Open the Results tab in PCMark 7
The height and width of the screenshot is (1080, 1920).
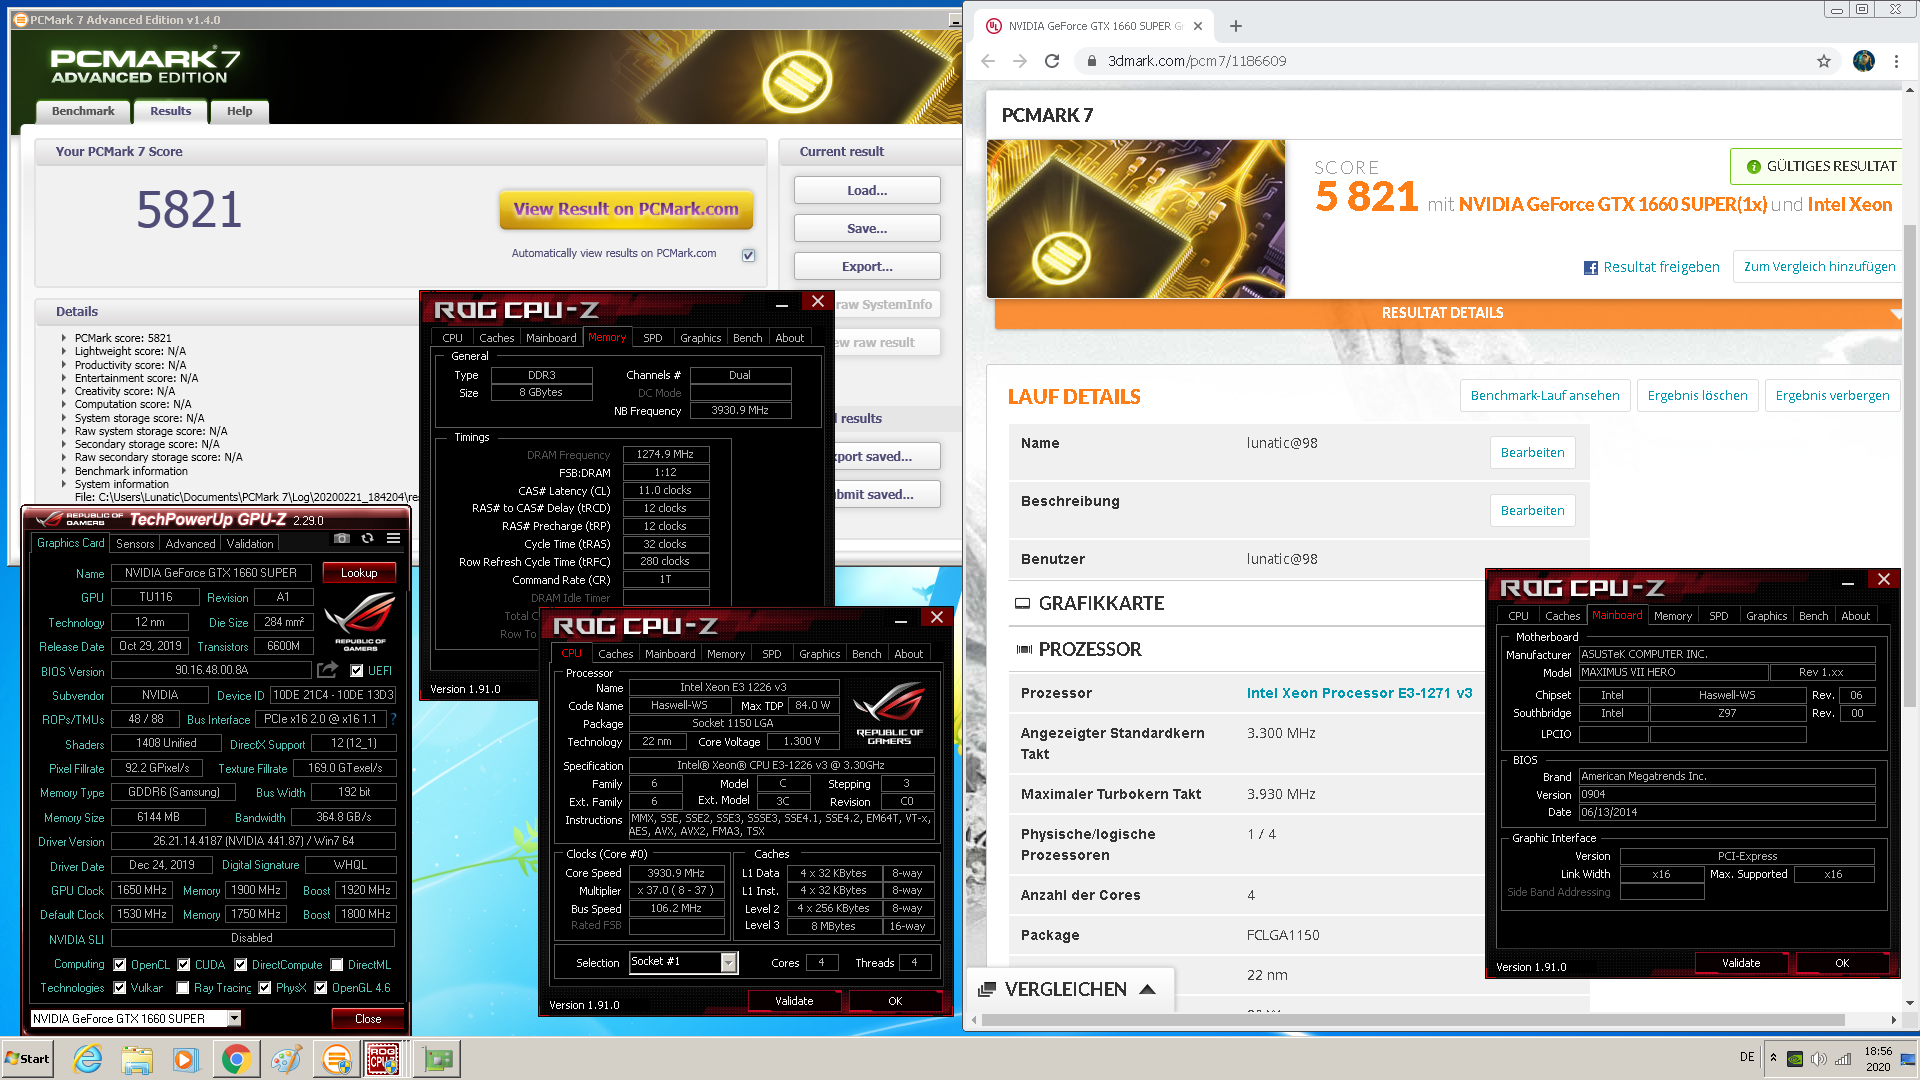pos(170,111)
